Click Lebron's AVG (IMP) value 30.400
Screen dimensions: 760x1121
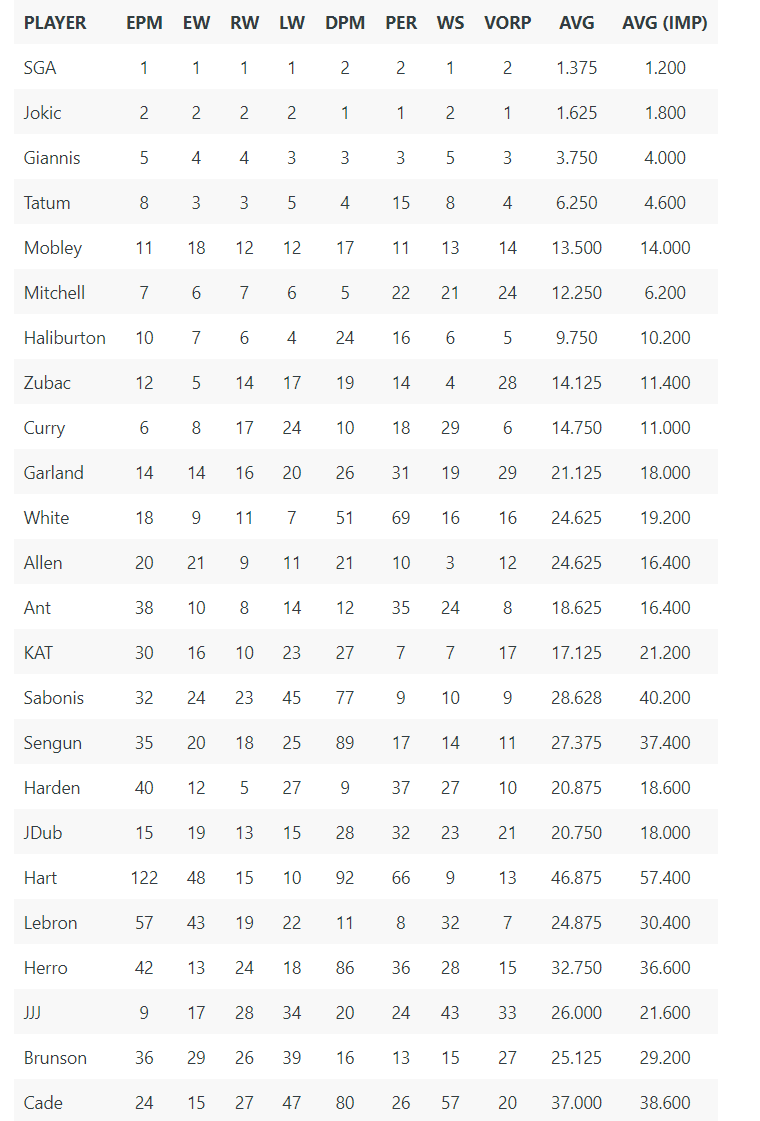tap(665, 923)
